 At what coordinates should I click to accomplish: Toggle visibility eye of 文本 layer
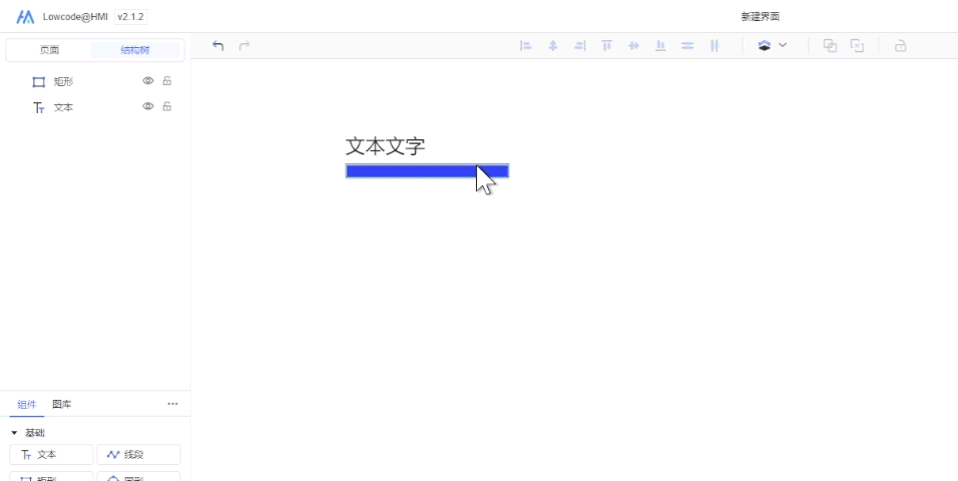148,106
